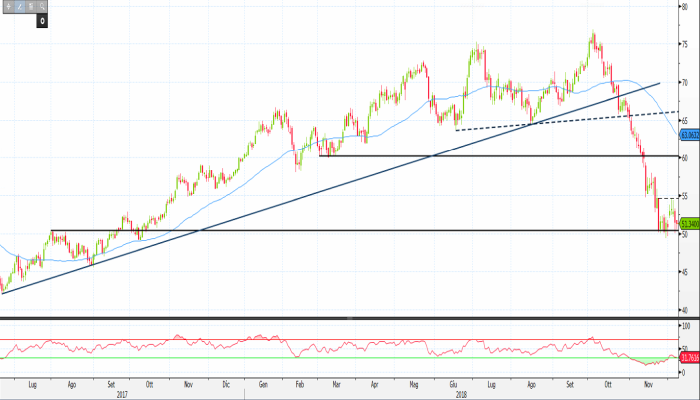Click the black '0' counter box

coord(42,20)
